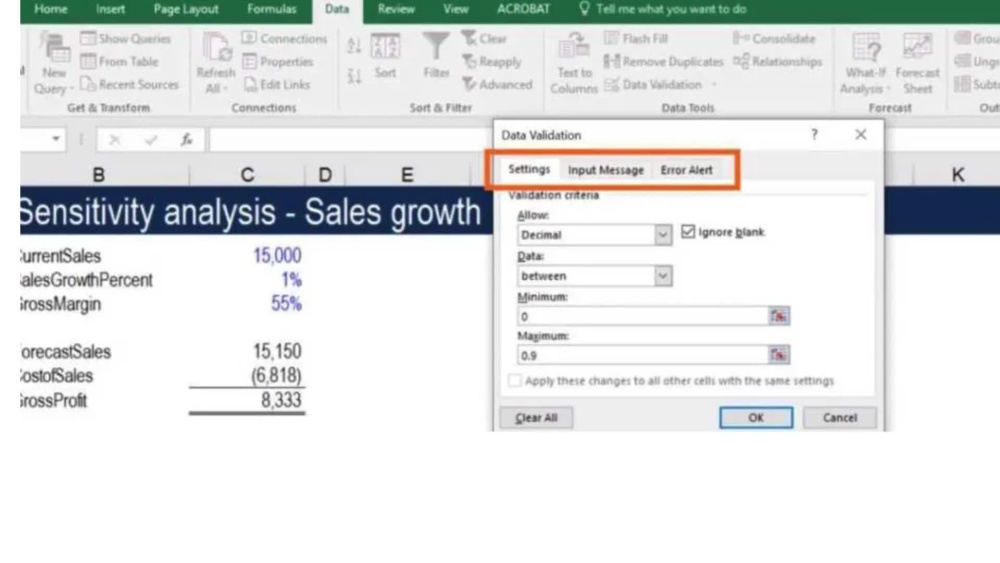Select the cell showing 15,000

(x=277, y=256)
